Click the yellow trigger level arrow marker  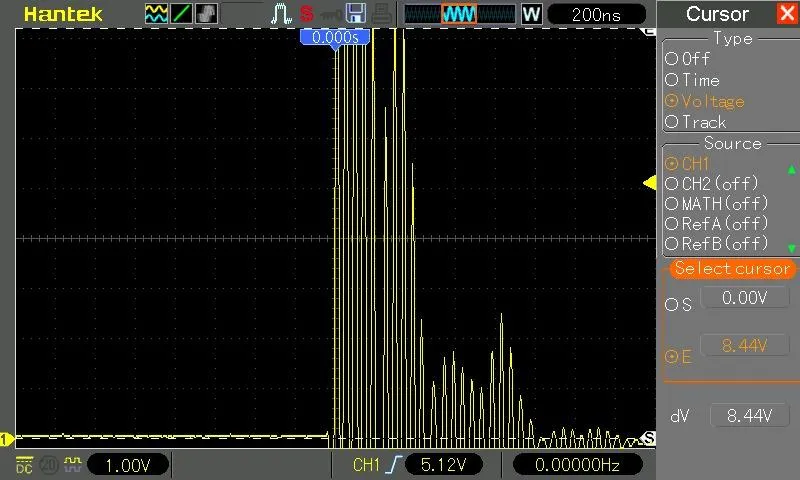coord(649,183)
